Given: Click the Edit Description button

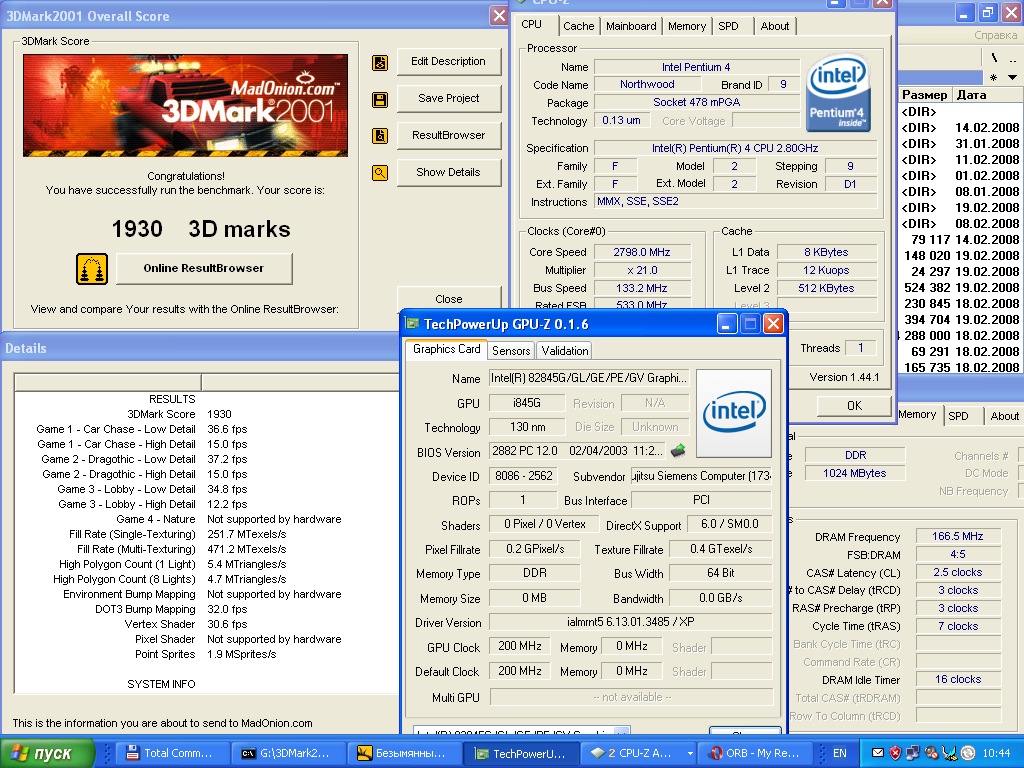Looking at the screenshot, I should [x=449, y=61].
